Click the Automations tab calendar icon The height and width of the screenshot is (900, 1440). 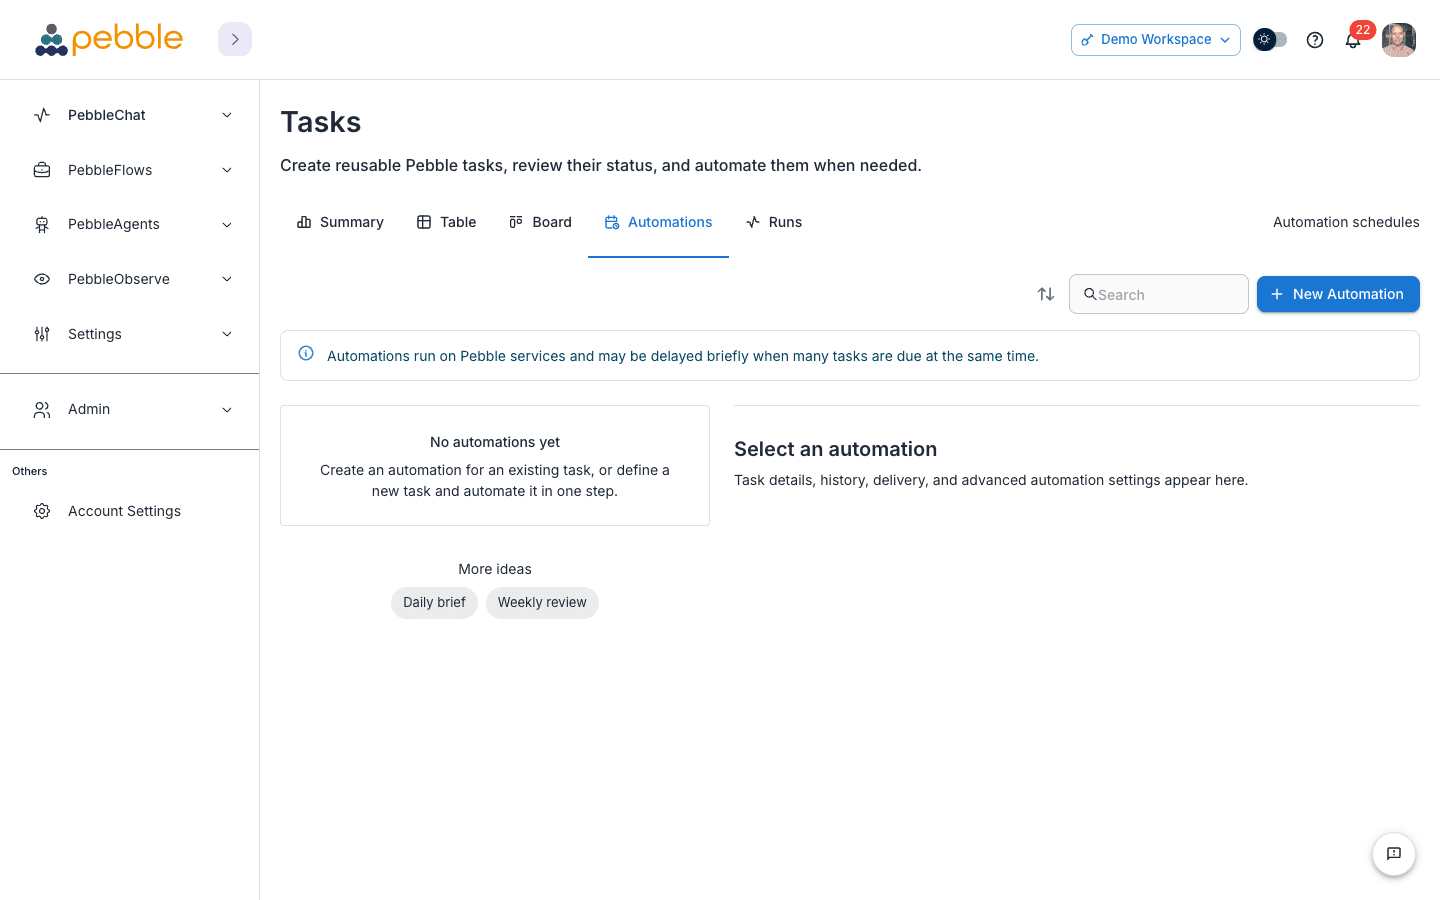pos(612,222)
